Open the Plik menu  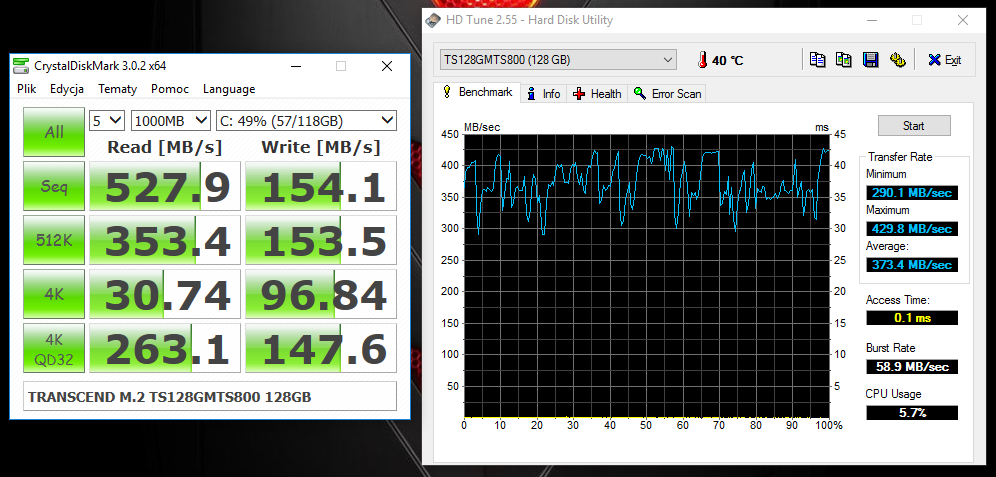(27, 89)
